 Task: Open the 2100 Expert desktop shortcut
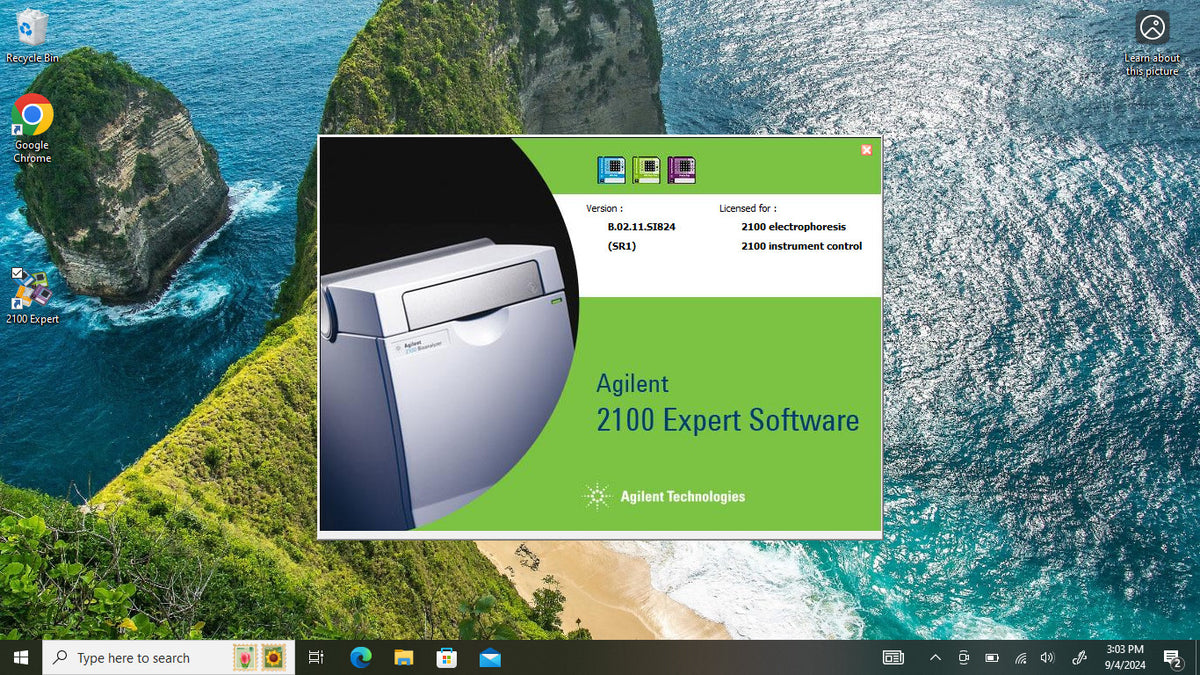[x=32, y=297]
